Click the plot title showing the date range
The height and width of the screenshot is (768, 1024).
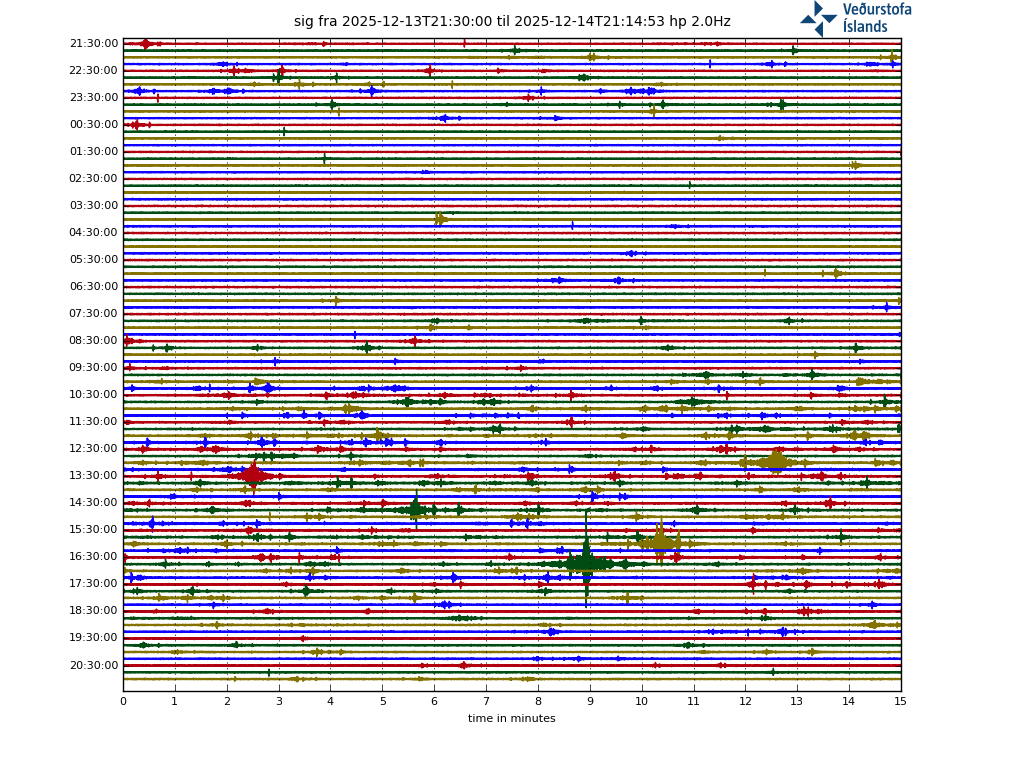512,21
